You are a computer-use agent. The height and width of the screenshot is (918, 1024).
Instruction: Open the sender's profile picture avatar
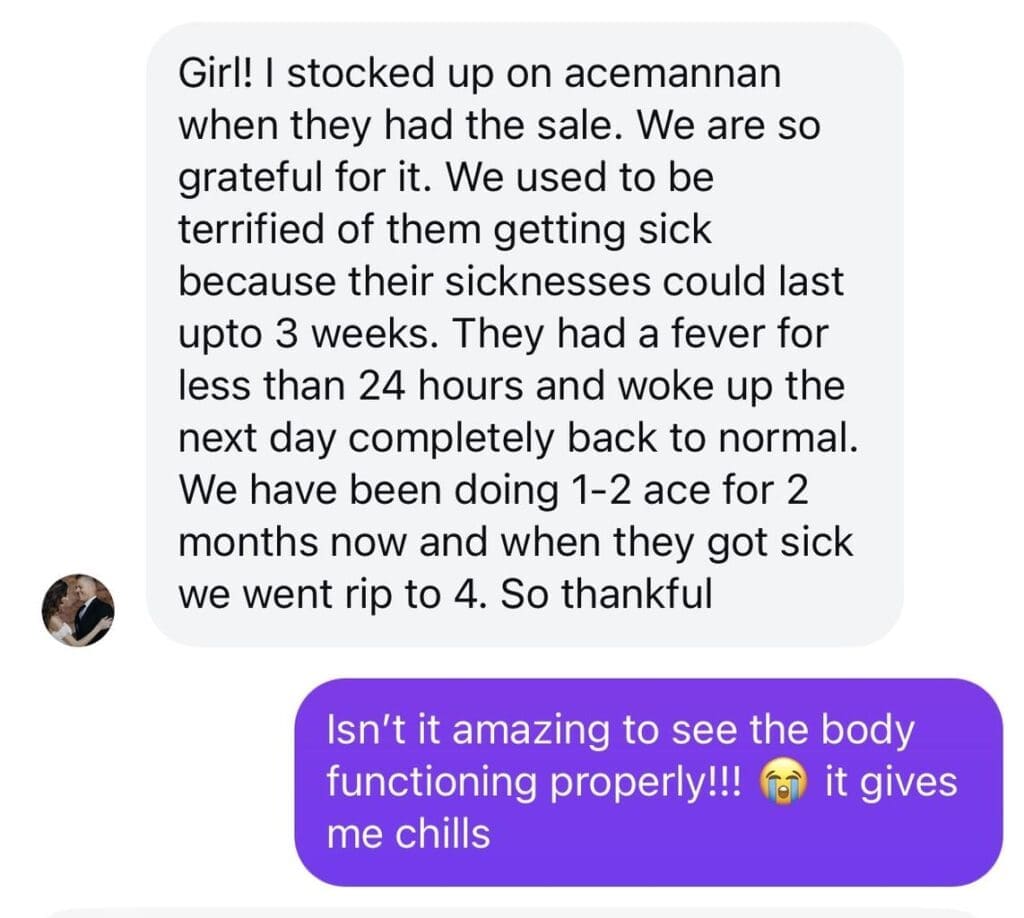[x=78, y=610]
